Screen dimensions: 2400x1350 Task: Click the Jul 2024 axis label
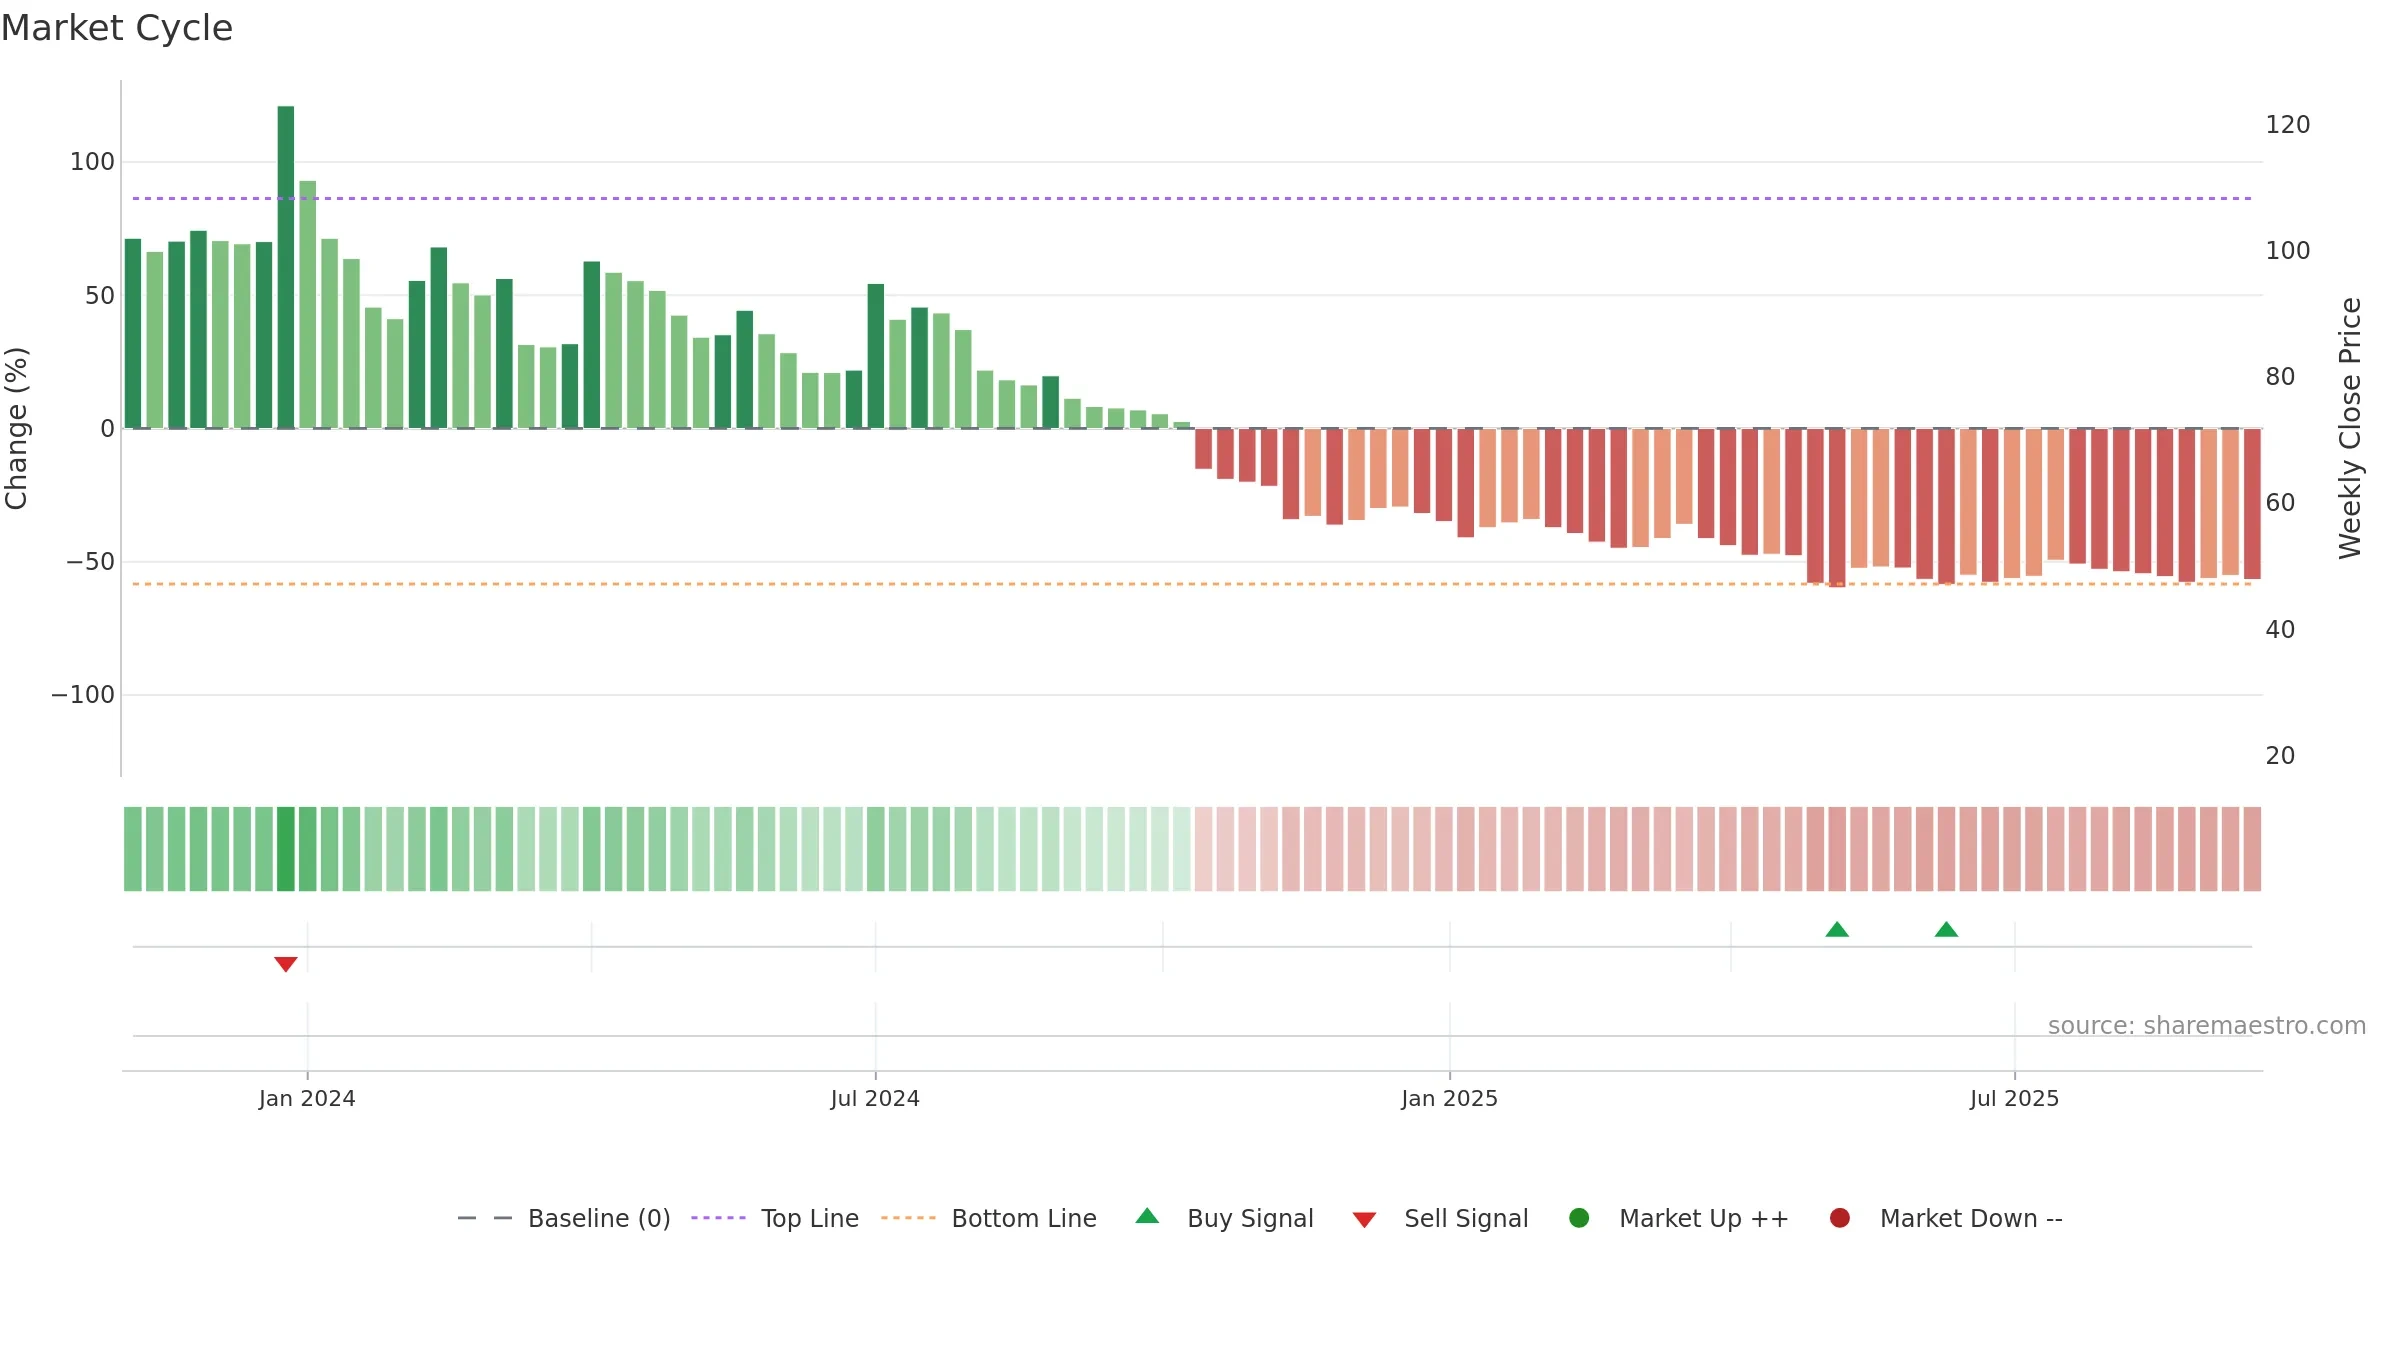pyautogui.click(x=875, y=1098)
